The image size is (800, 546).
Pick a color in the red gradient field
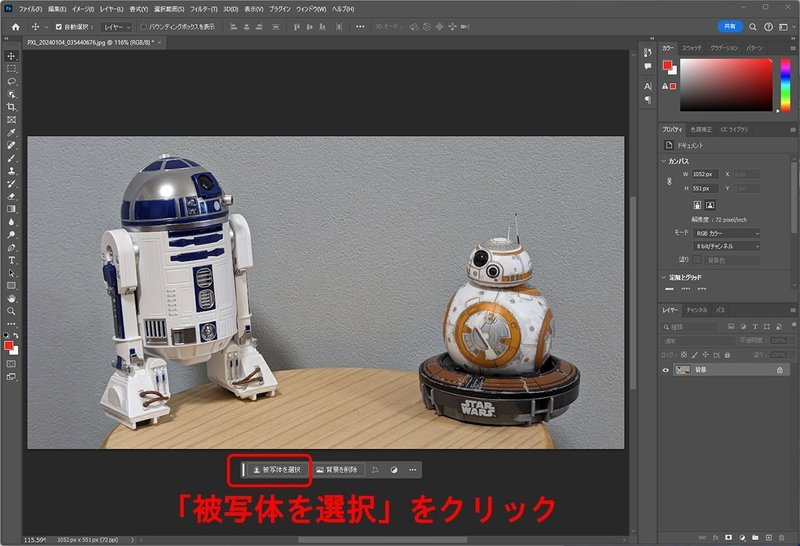[726, 84]
